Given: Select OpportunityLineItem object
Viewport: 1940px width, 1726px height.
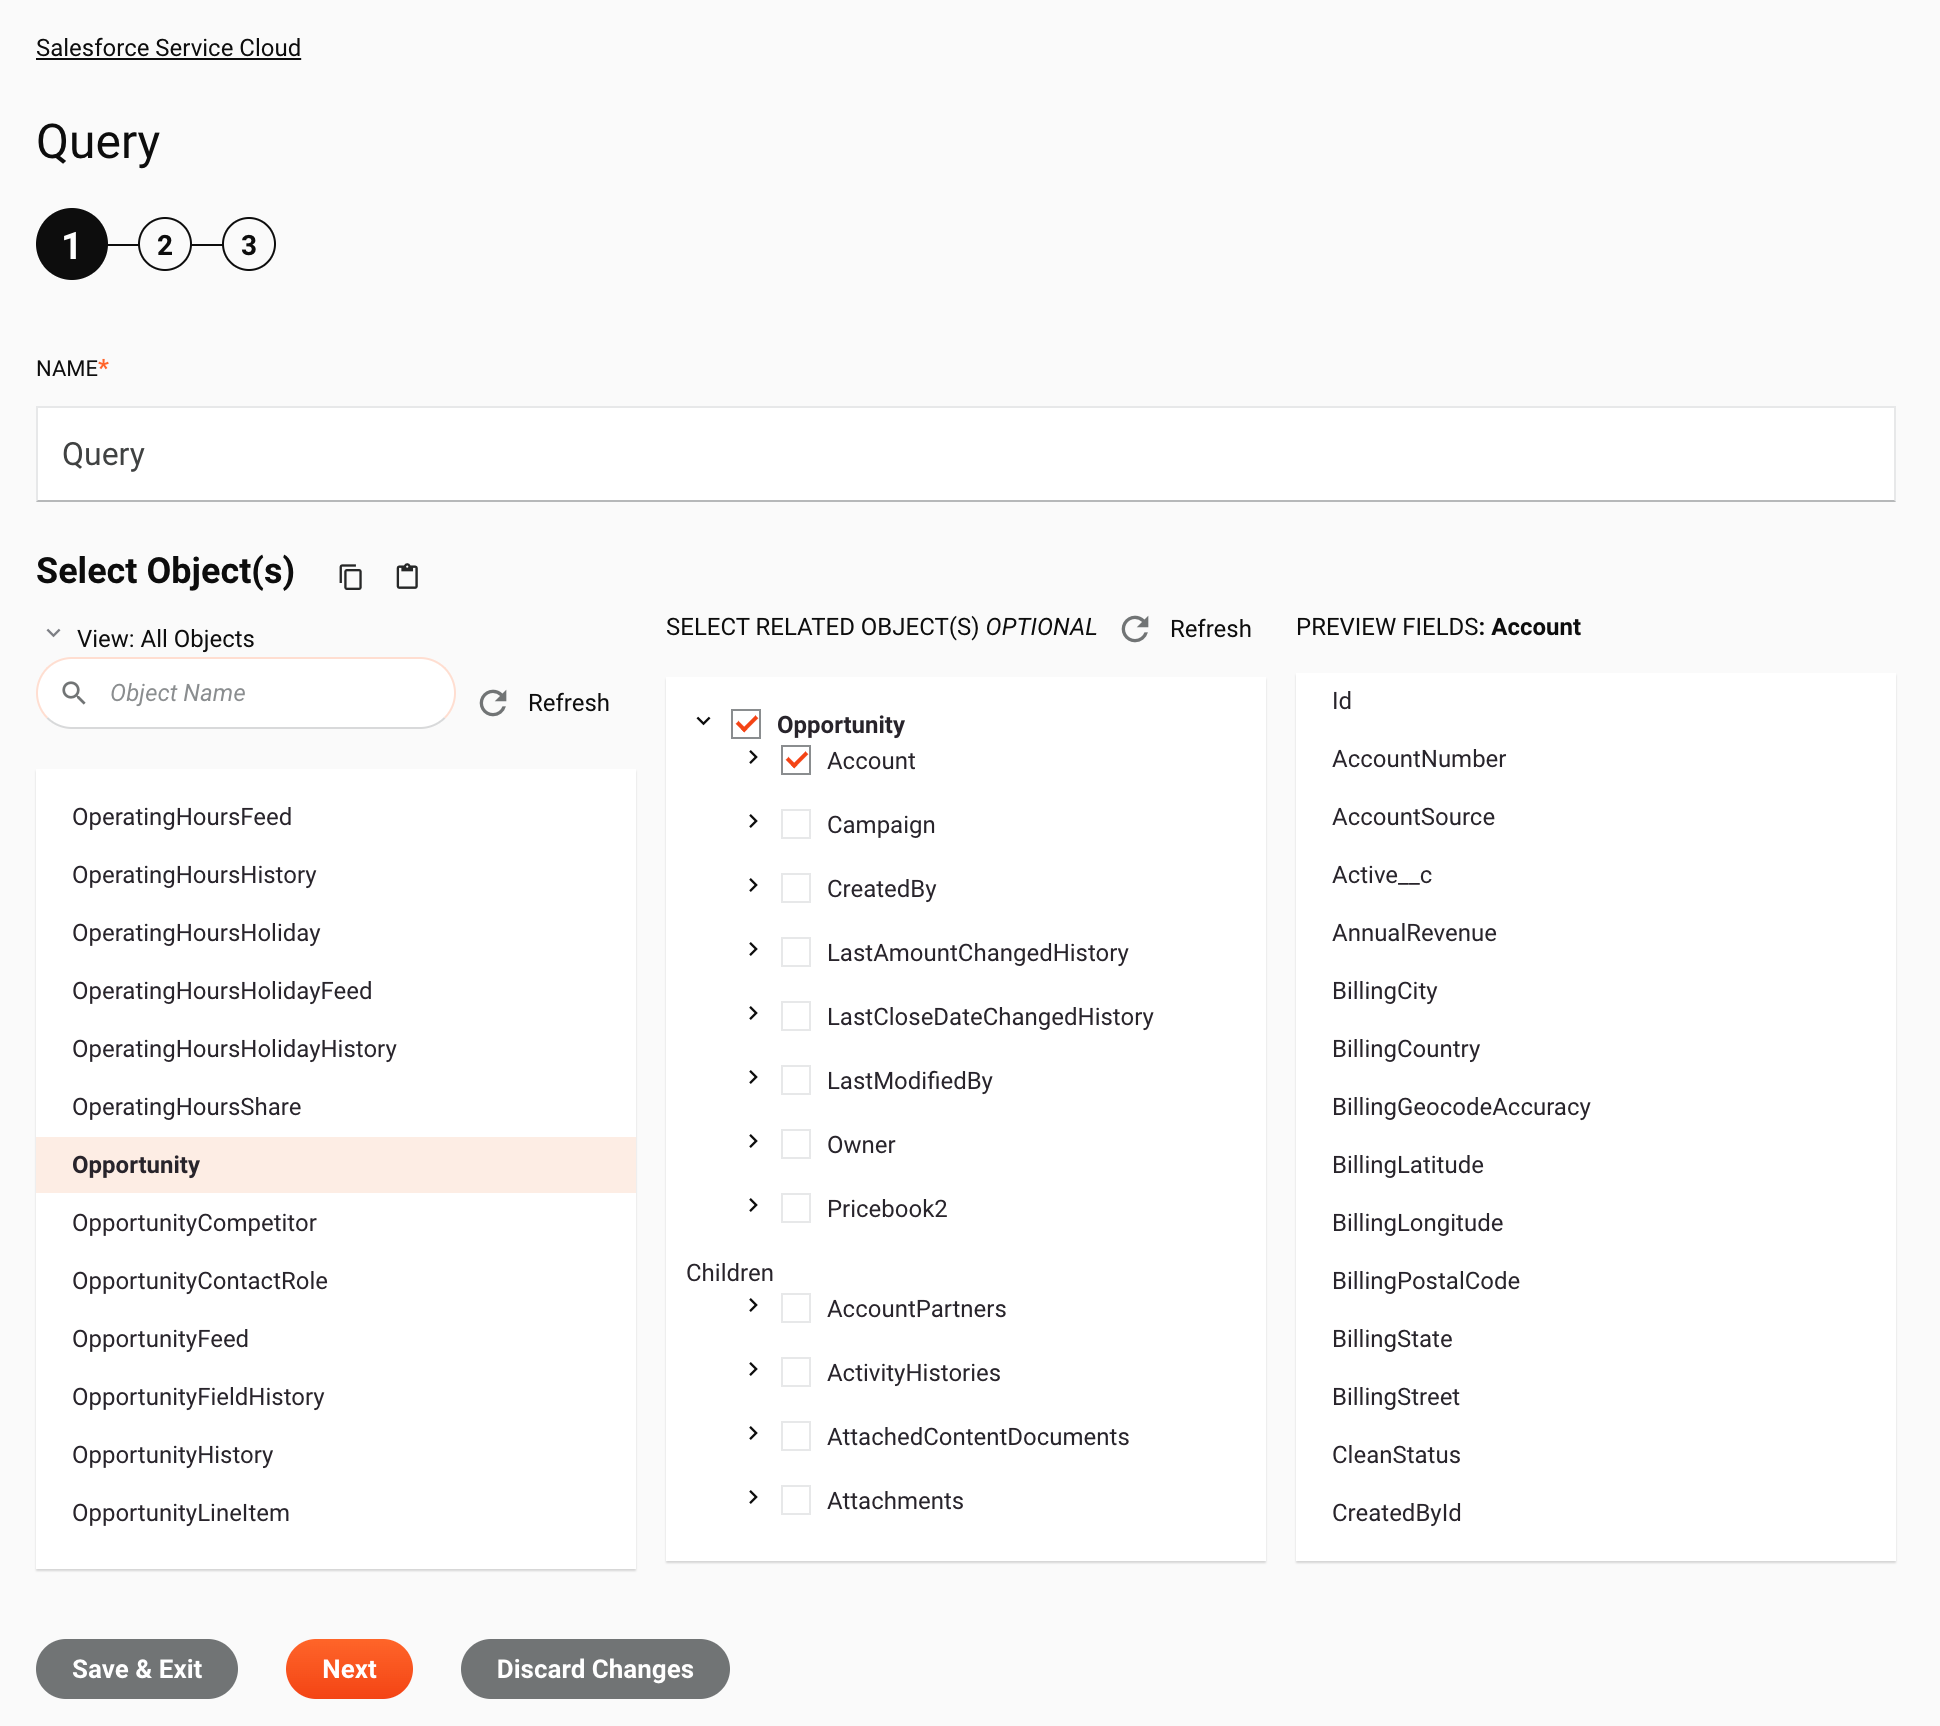Looking at the screenshot, I should pos(336,1513).
